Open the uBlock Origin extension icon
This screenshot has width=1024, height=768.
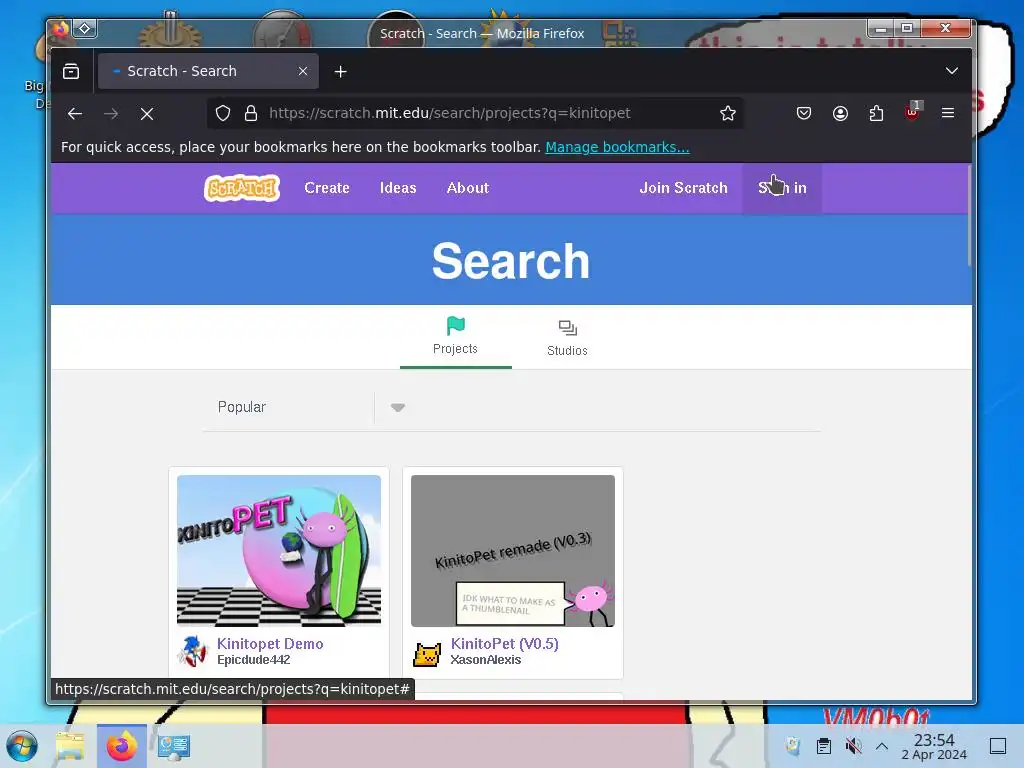coord(912,112)
